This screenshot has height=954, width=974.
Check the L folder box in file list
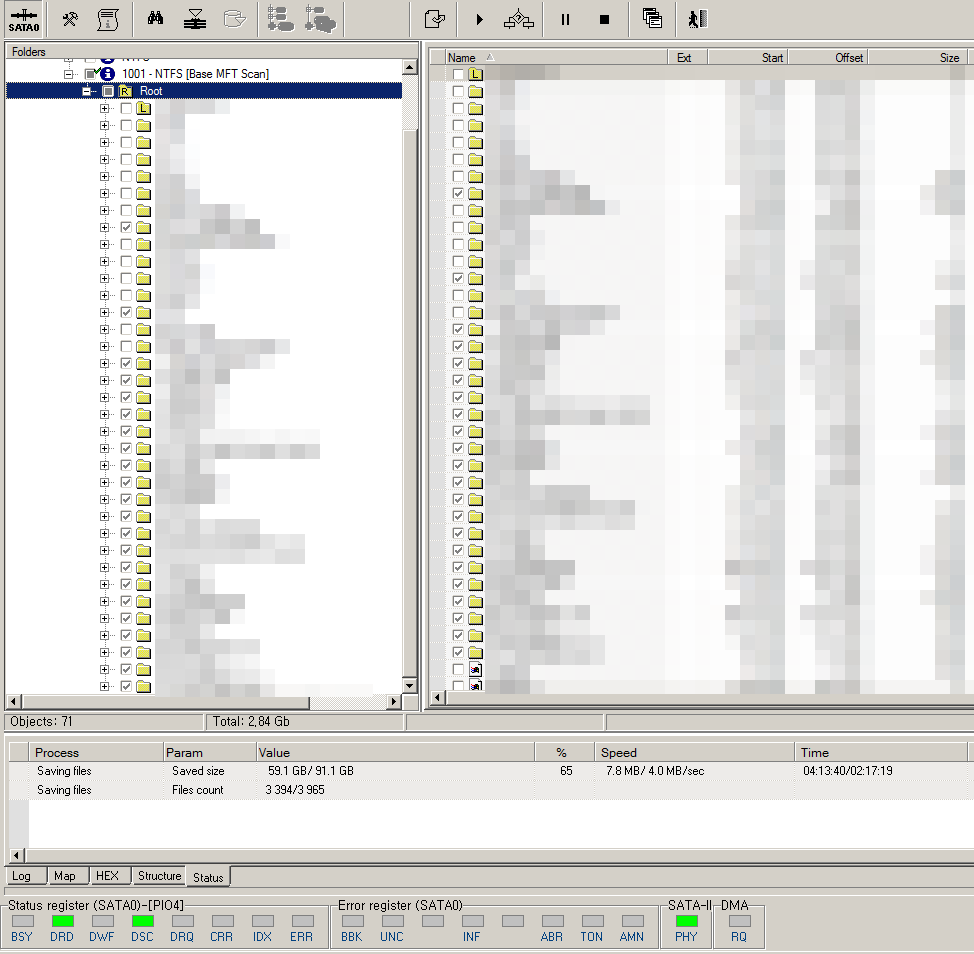click(458, 74)
